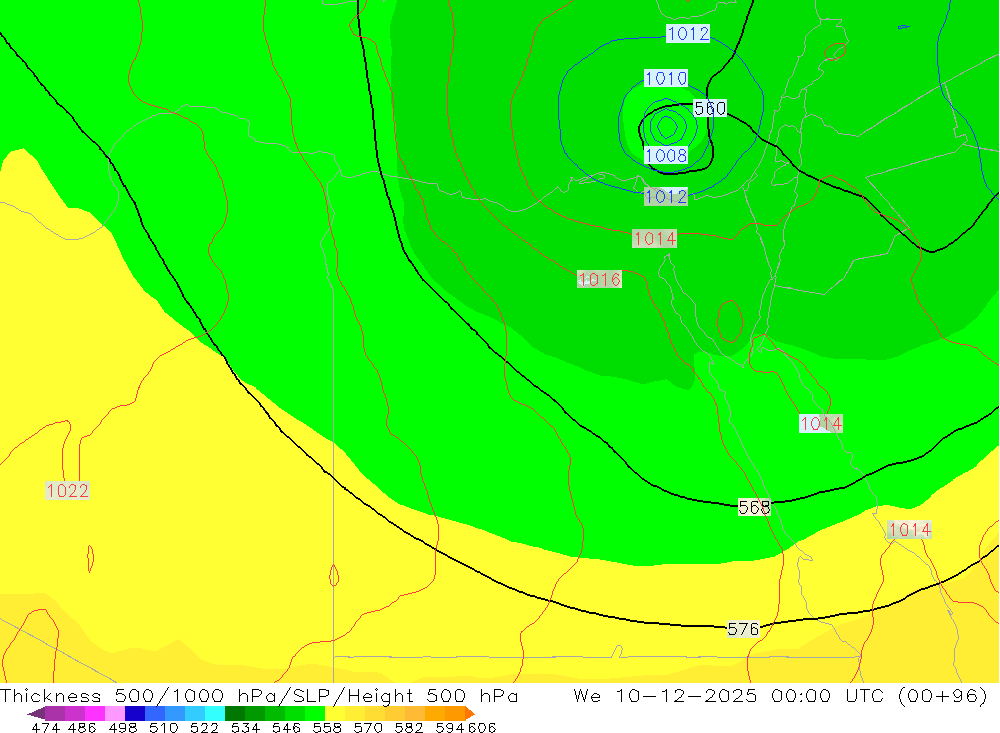
Task: Click legend value 534
Action: point(246,727)
